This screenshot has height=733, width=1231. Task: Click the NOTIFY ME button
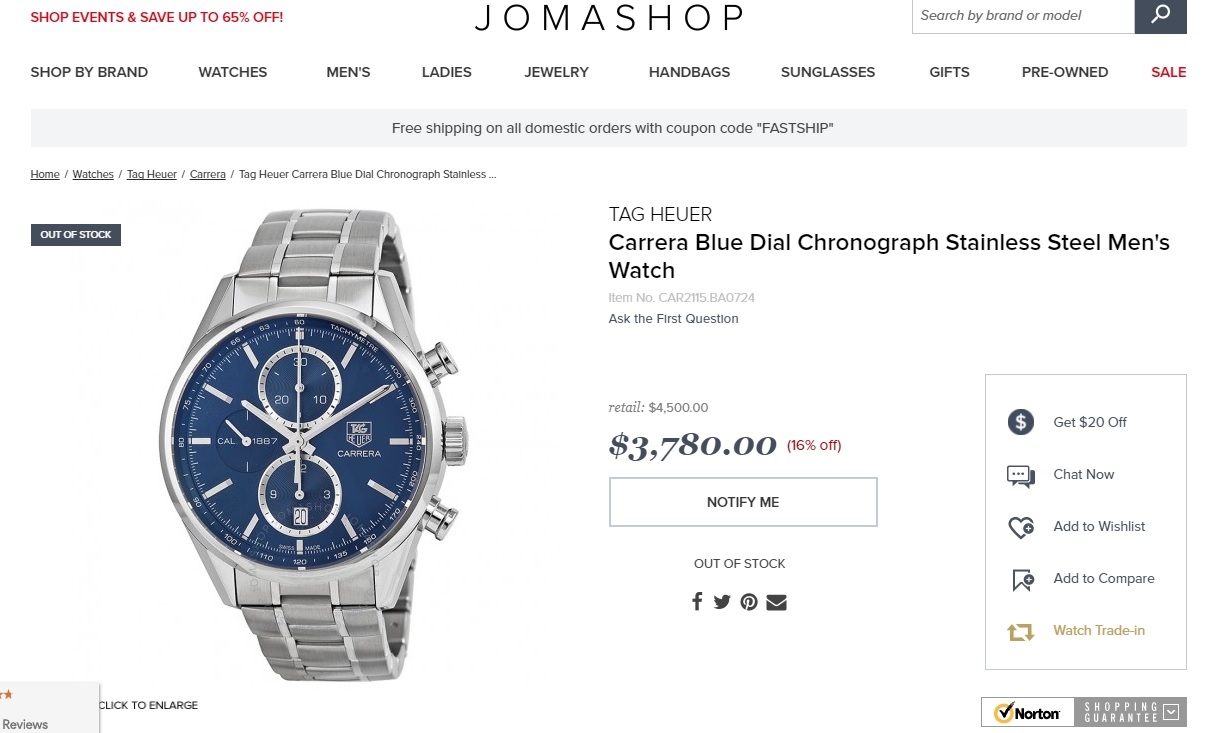point(743,502)
